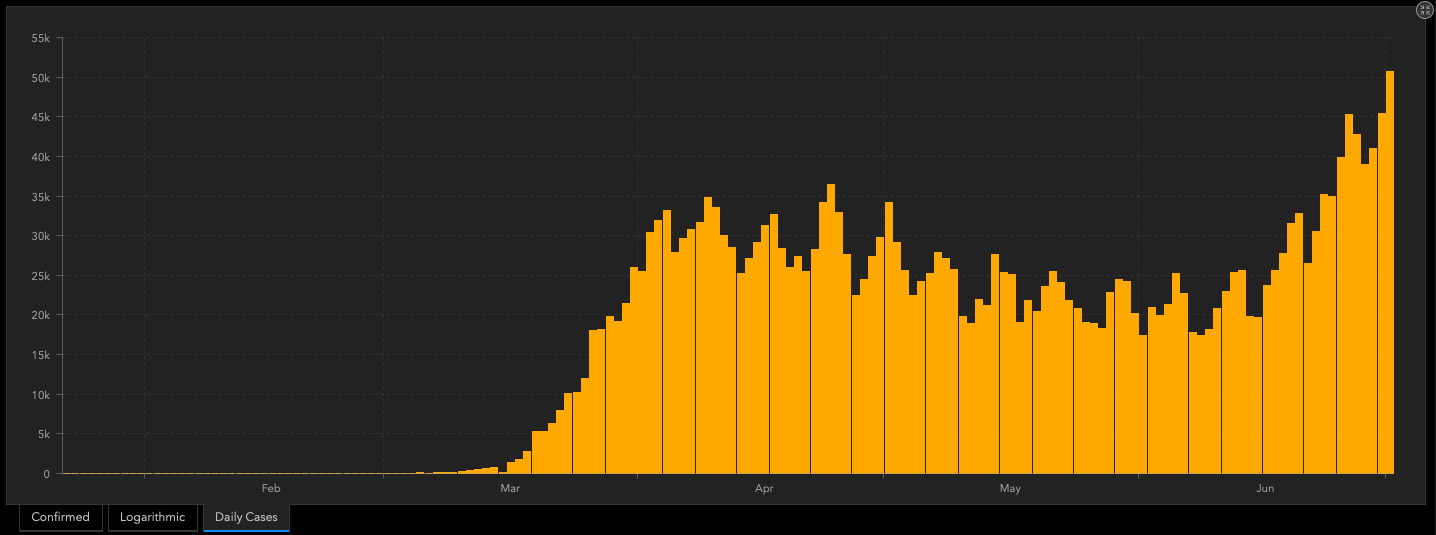
Task: Select the Daily Cases tab
Action: [x=246, y=517]
